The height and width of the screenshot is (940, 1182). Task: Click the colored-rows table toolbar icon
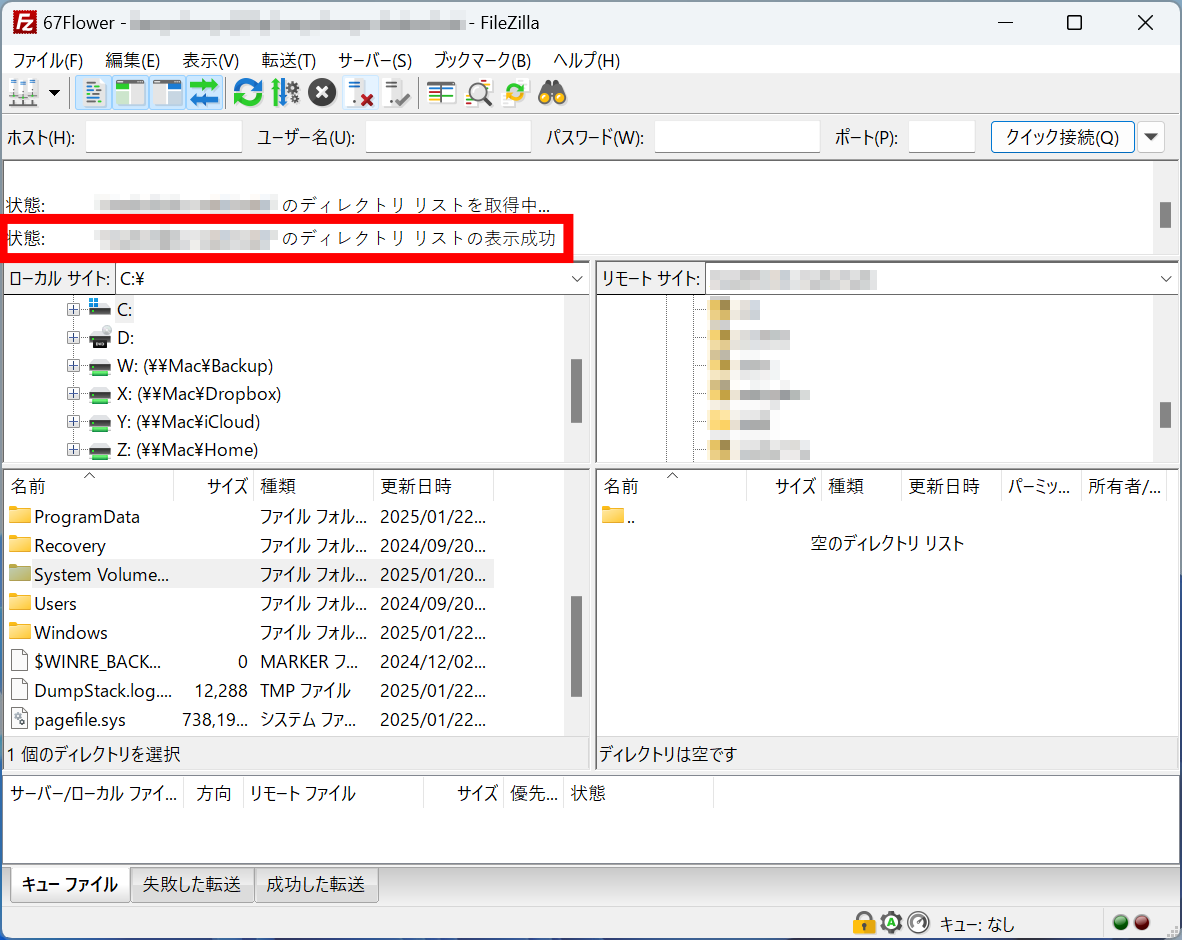click(x=441, y=93)
